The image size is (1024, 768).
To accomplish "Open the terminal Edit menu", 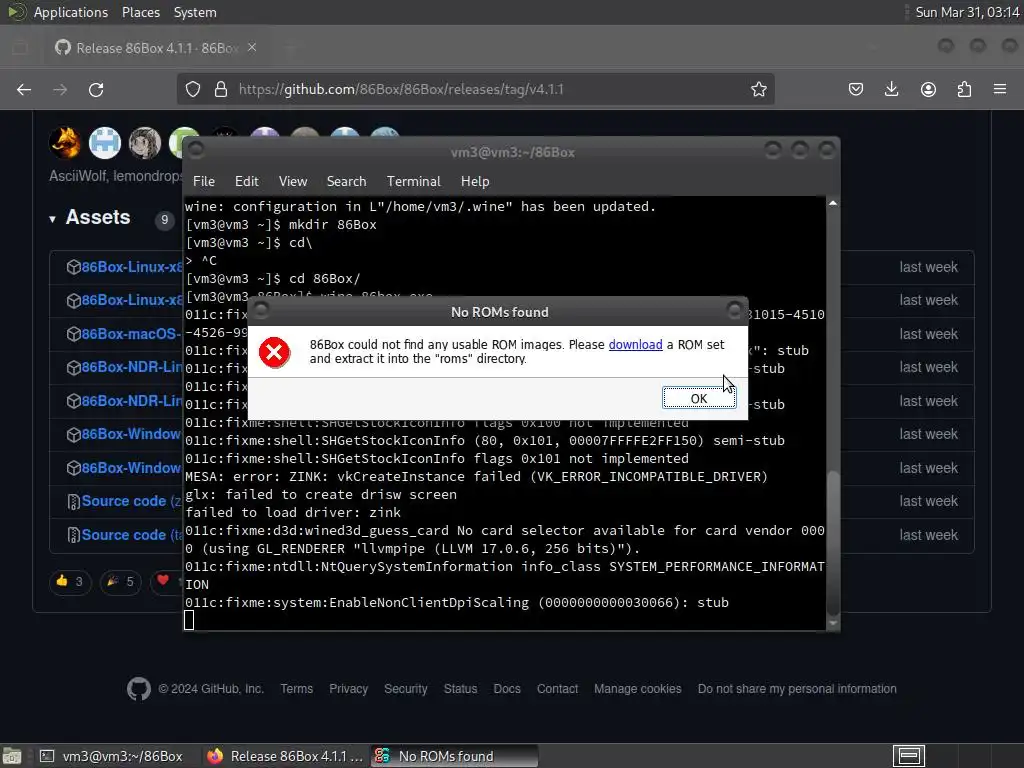I will pos(246,182).
